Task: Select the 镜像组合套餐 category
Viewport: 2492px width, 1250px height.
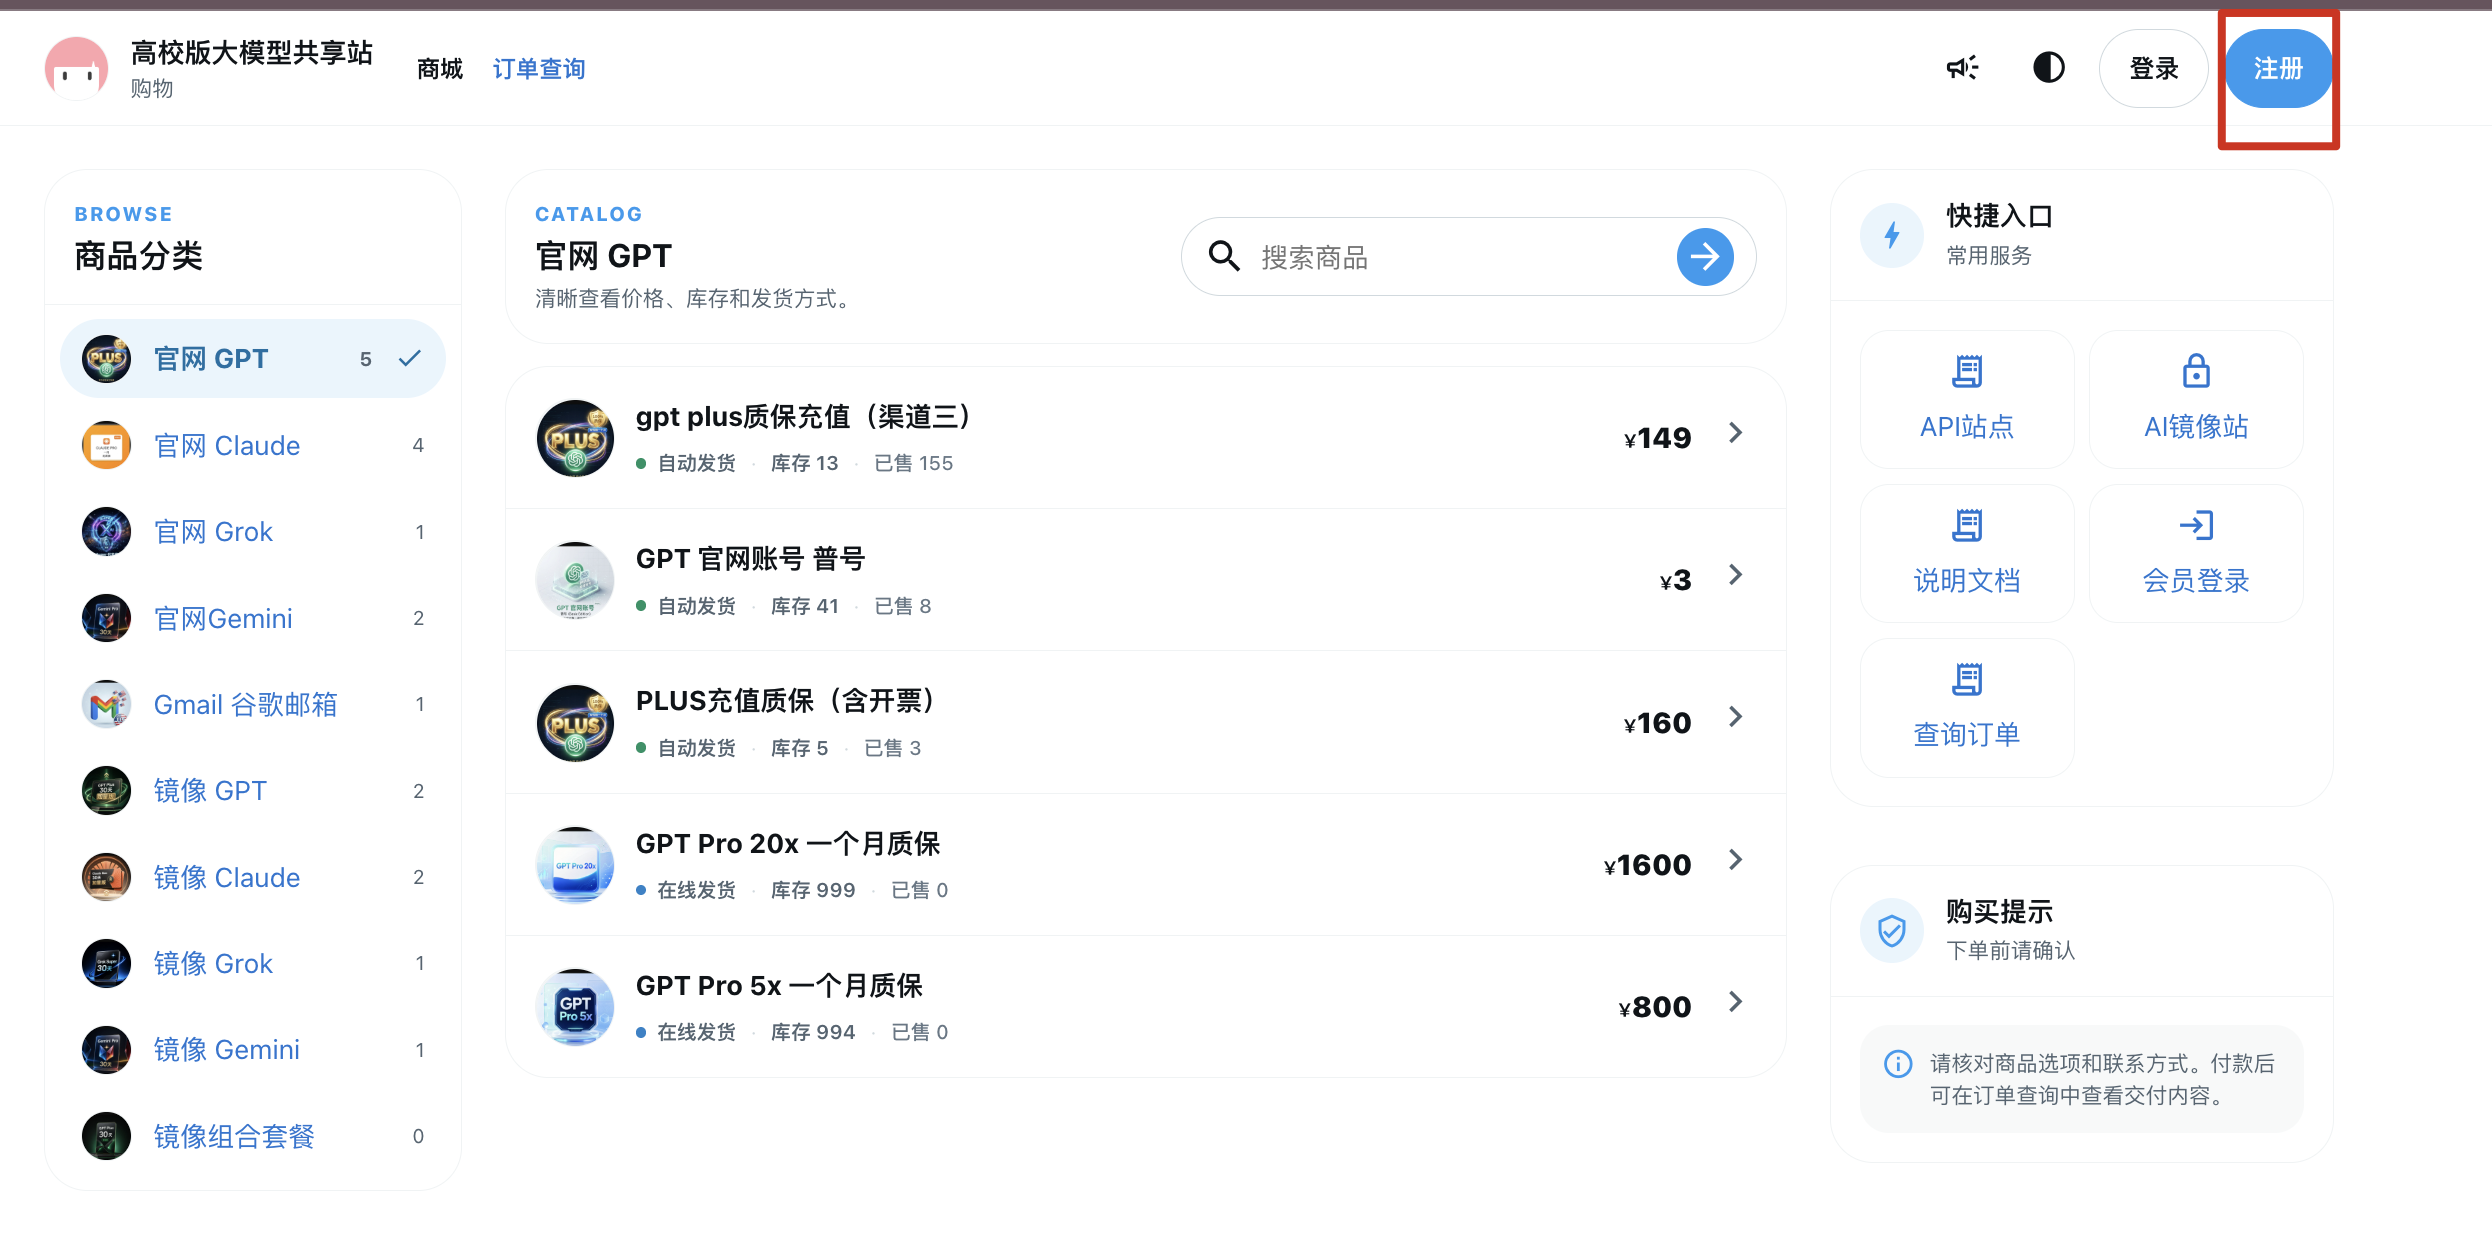Action: pos(253,1137)
